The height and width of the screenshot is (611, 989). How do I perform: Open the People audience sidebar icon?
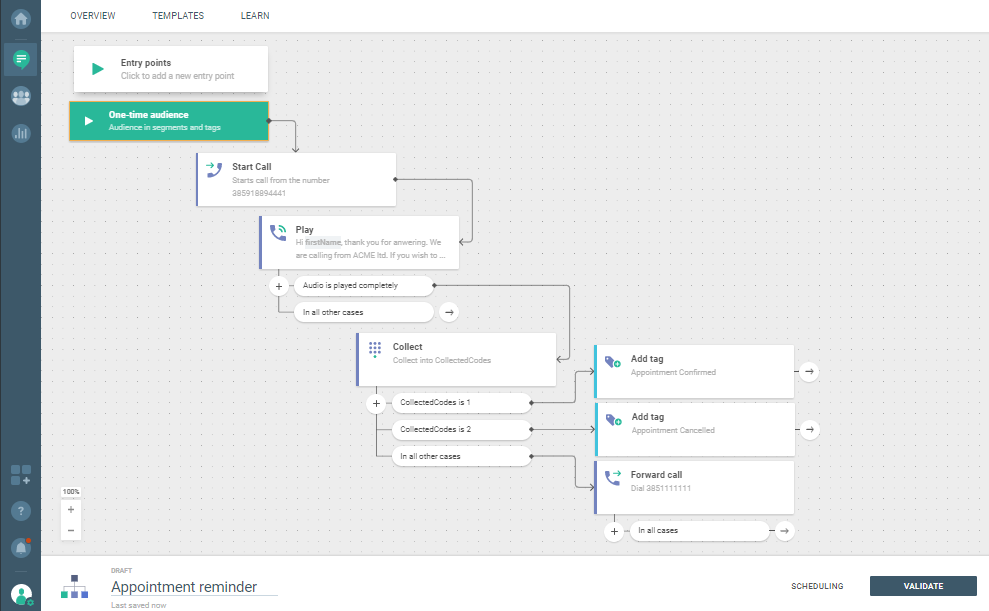click(x=20, y=96)
